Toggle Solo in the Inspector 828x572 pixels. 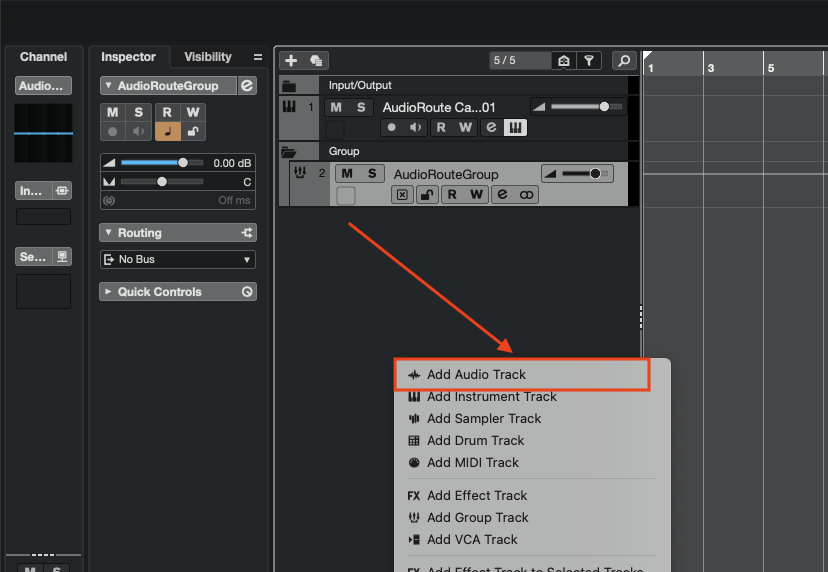click(x=139, y=112)
